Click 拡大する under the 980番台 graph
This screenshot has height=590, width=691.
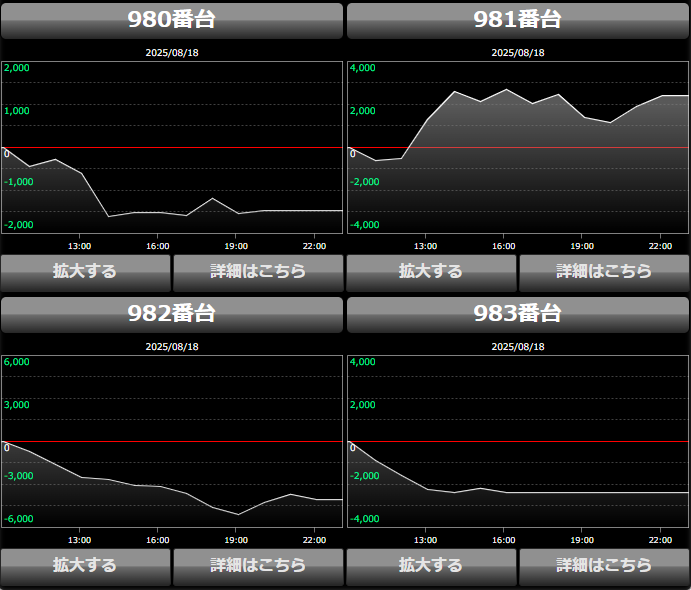pos(85,273)
